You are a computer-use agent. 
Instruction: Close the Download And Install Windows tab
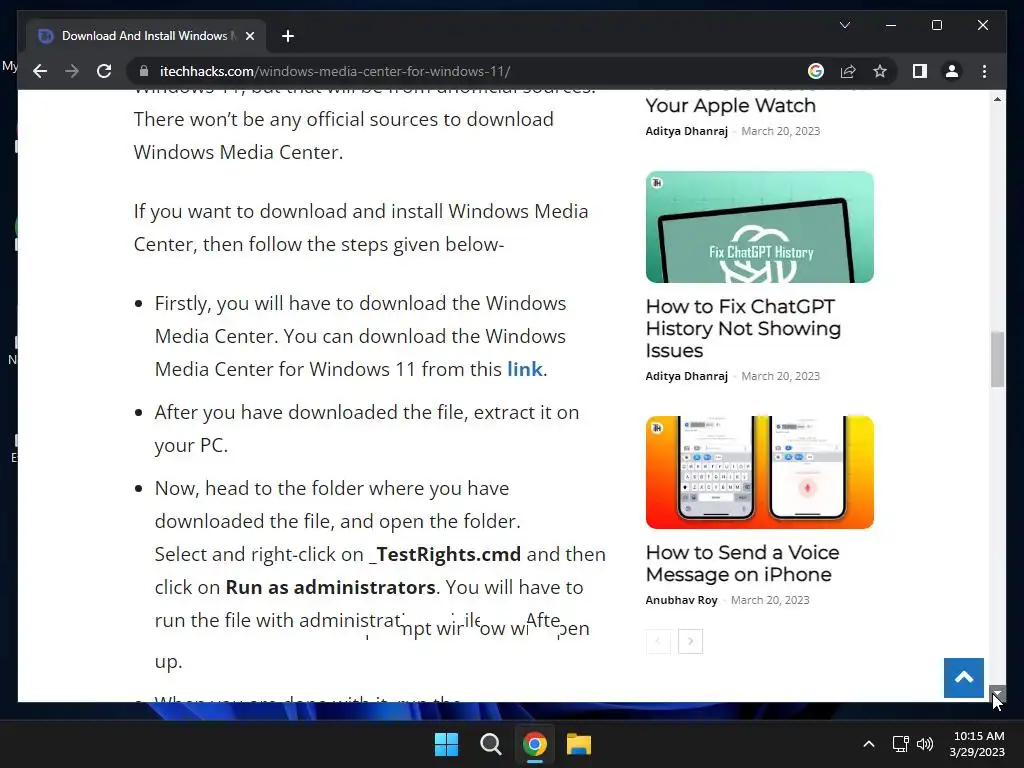tap(249, 36)
